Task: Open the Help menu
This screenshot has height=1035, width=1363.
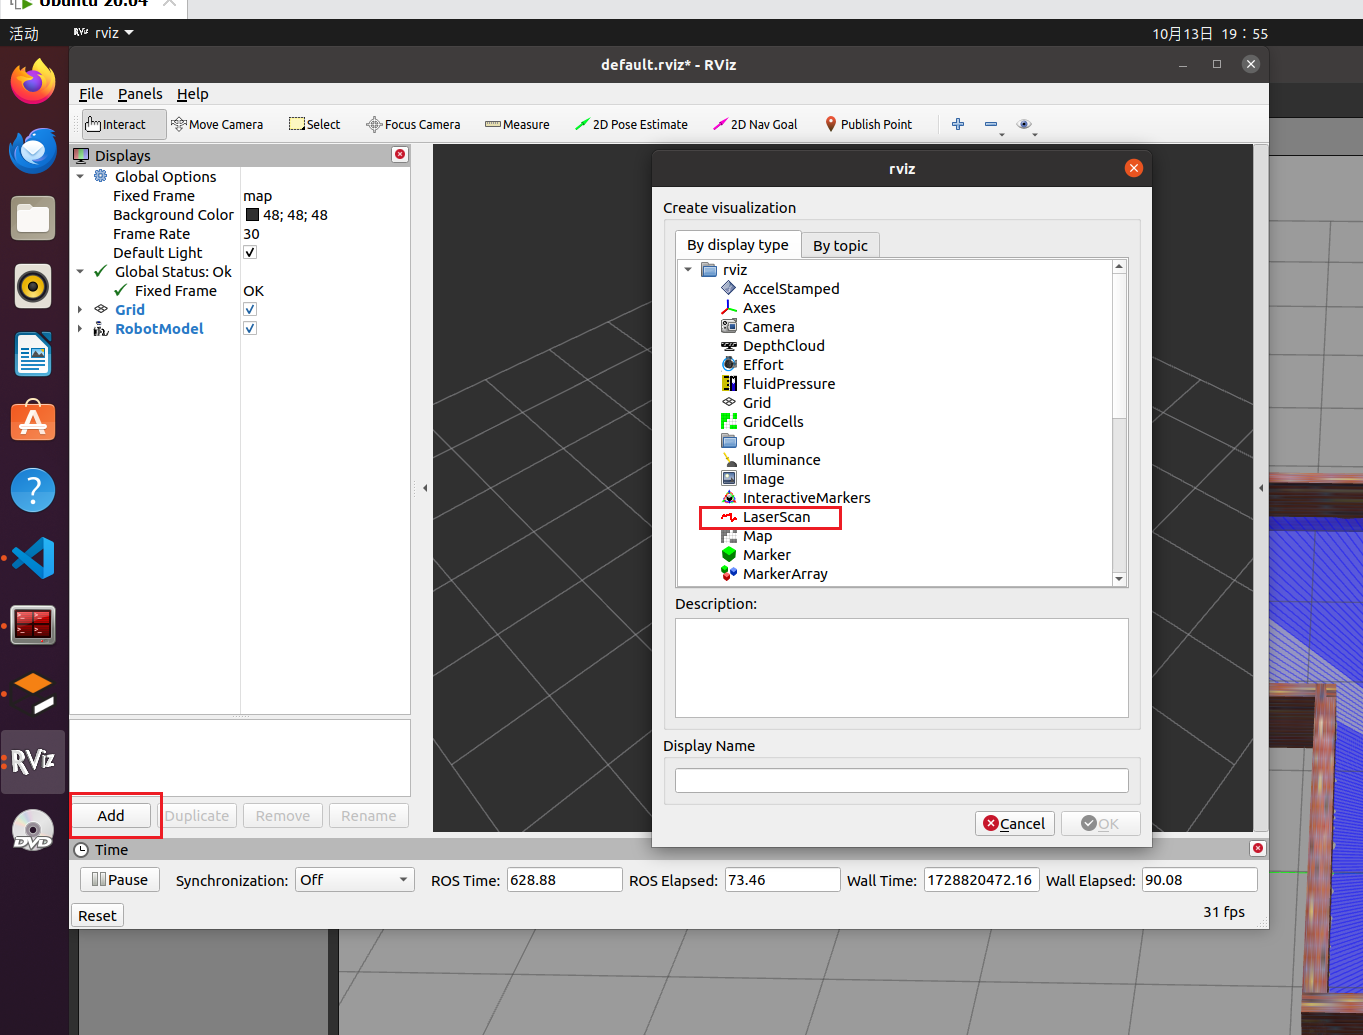Action: (x=193, y=94)
